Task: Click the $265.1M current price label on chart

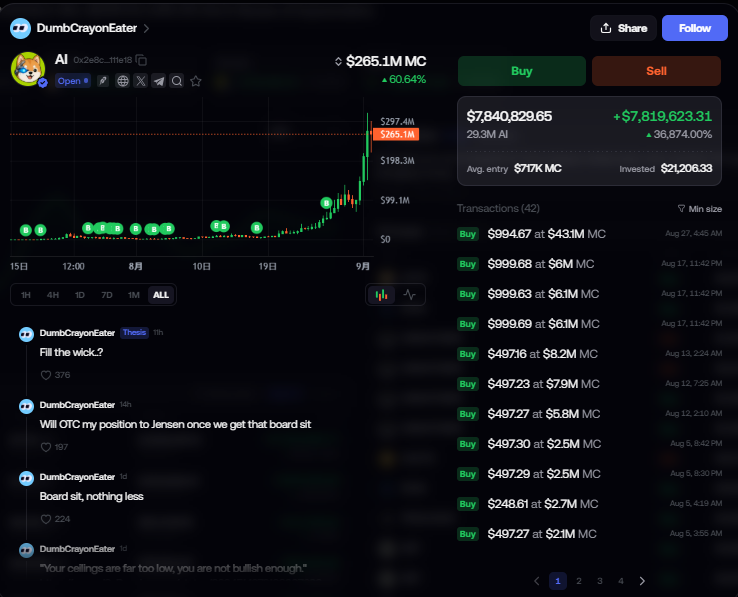Action: tap(397, 134)
